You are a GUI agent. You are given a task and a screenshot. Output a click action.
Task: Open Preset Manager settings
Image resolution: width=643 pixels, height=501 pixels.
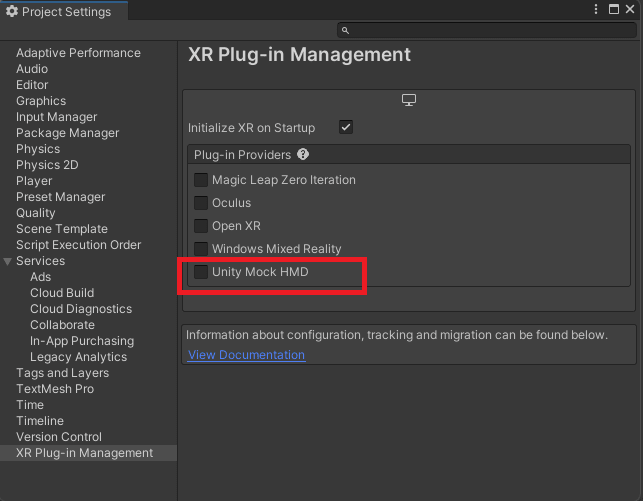[x=61, y=197]
